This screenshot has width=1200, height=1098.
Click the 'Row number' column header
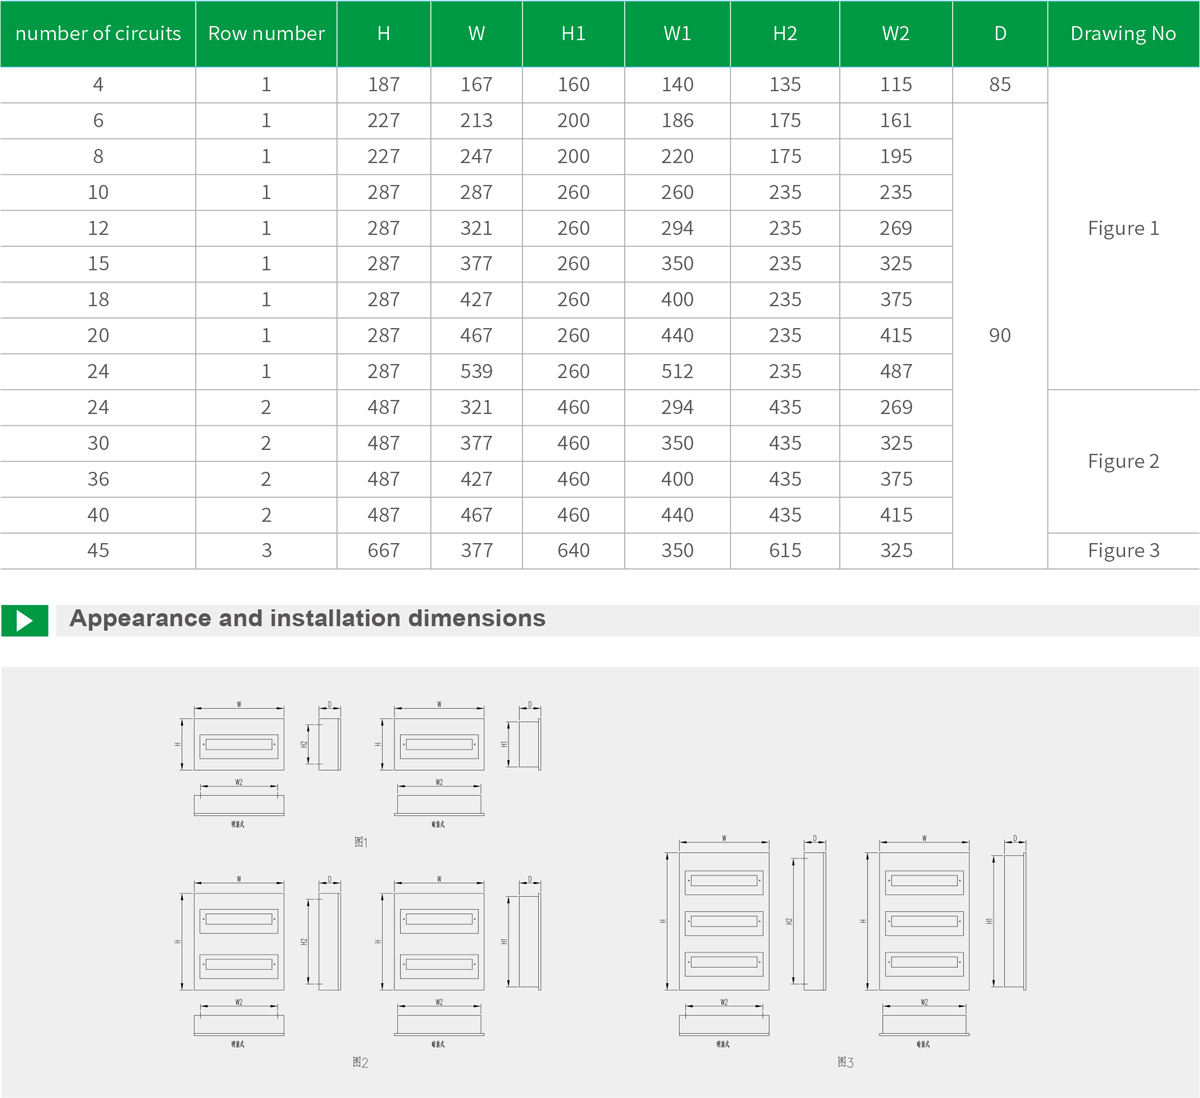coord(266,34)
